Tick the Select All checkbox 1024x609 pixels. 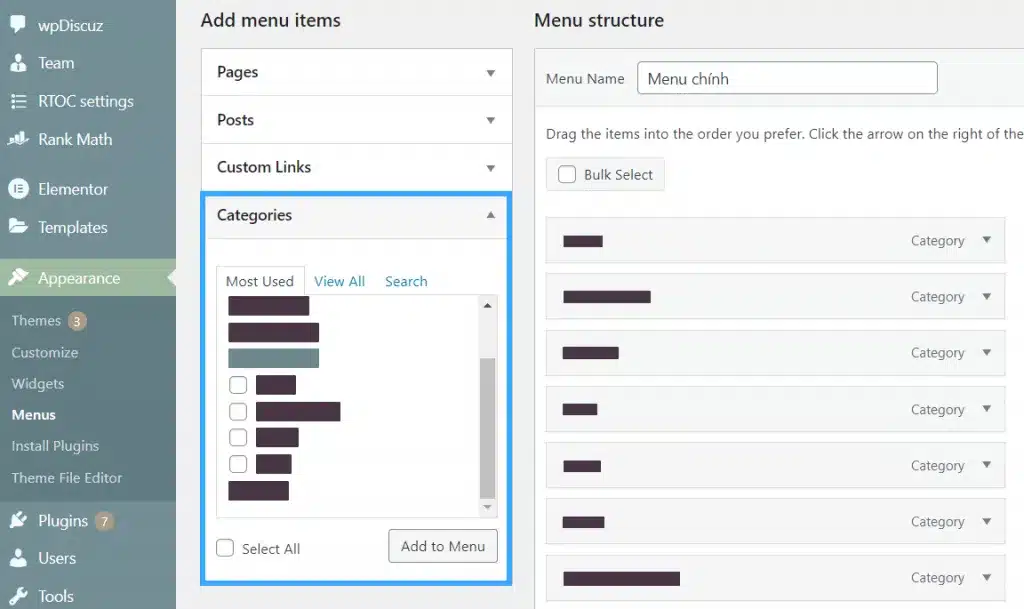point(225,548)
